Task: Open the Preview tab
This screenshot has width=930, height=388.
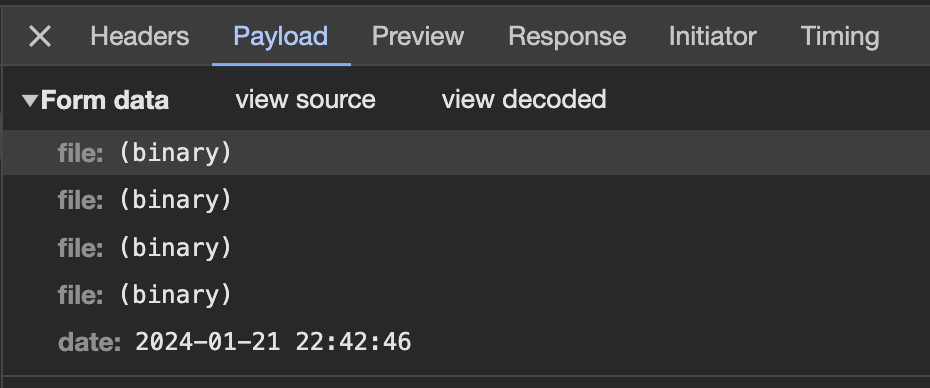Action: click(x=418, y=37)
